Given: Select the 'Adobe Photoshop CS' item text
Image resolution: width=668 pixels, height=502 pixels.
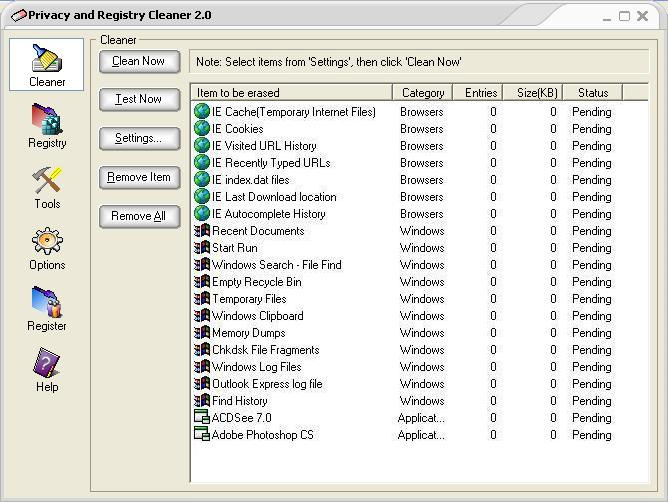Looking at the screenshot, I should (x=262, y=435).
